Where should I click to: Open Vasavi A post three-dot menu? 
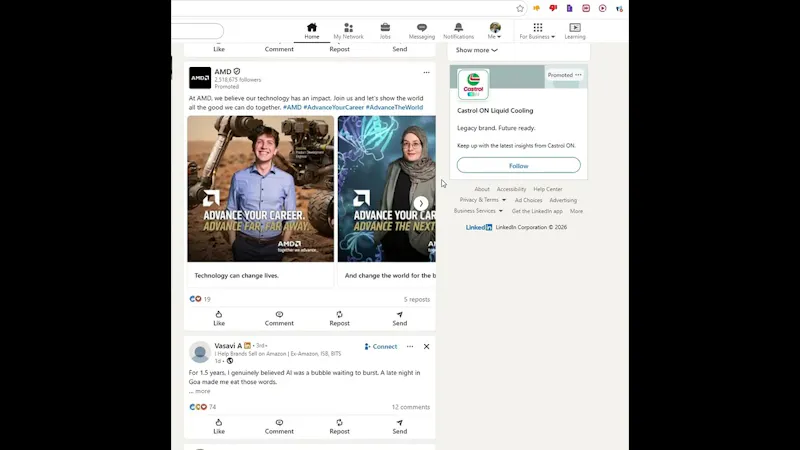click(x=410, y=346)
